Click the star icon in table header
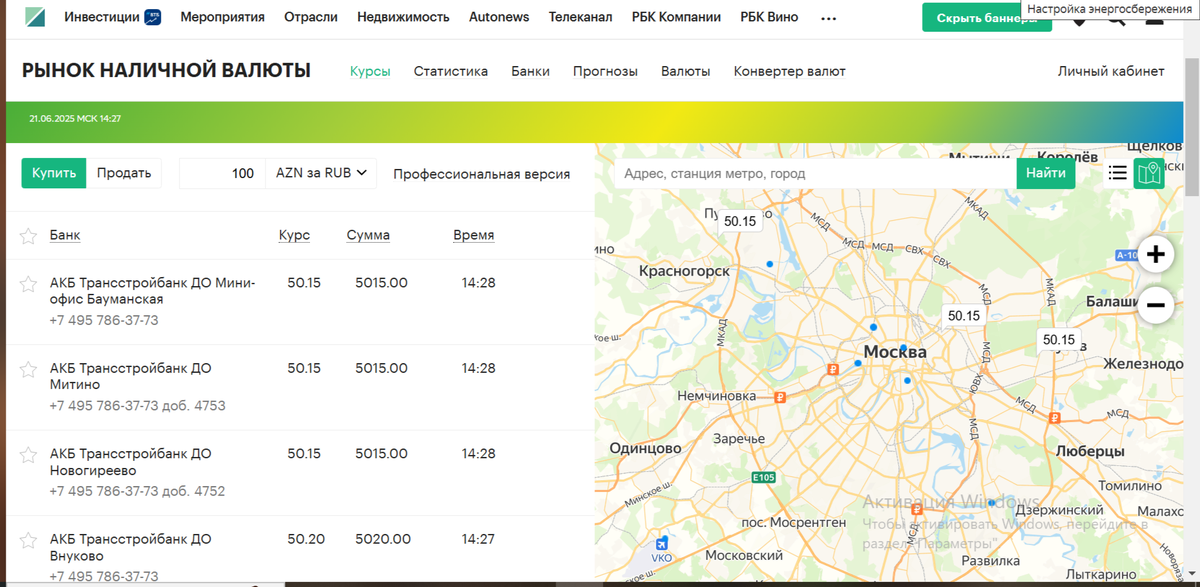This screenshot has width=1200, height=587. click(x=28, y=236)
